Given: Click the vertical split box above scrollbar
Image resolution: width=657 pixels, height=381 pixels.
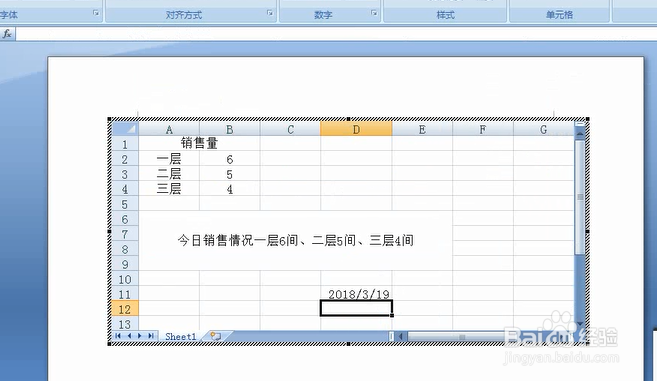Looking at the screenshot, I should click(x=580, y=124).
